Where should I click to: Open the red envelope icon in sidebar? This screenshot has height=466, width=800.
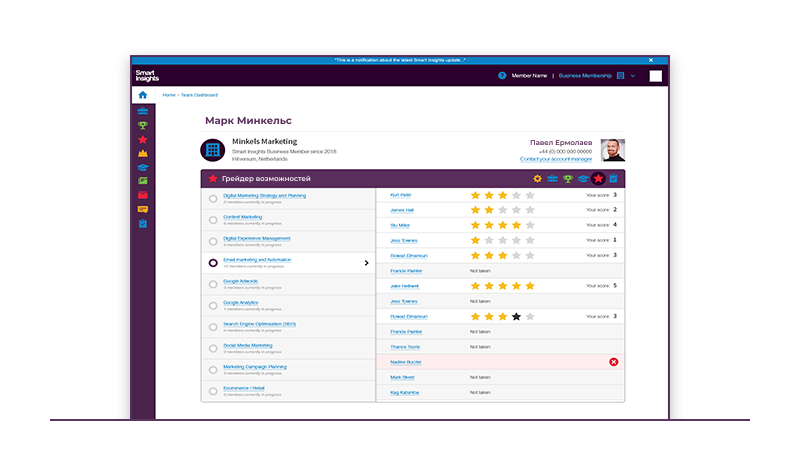[x=142, y=195]
